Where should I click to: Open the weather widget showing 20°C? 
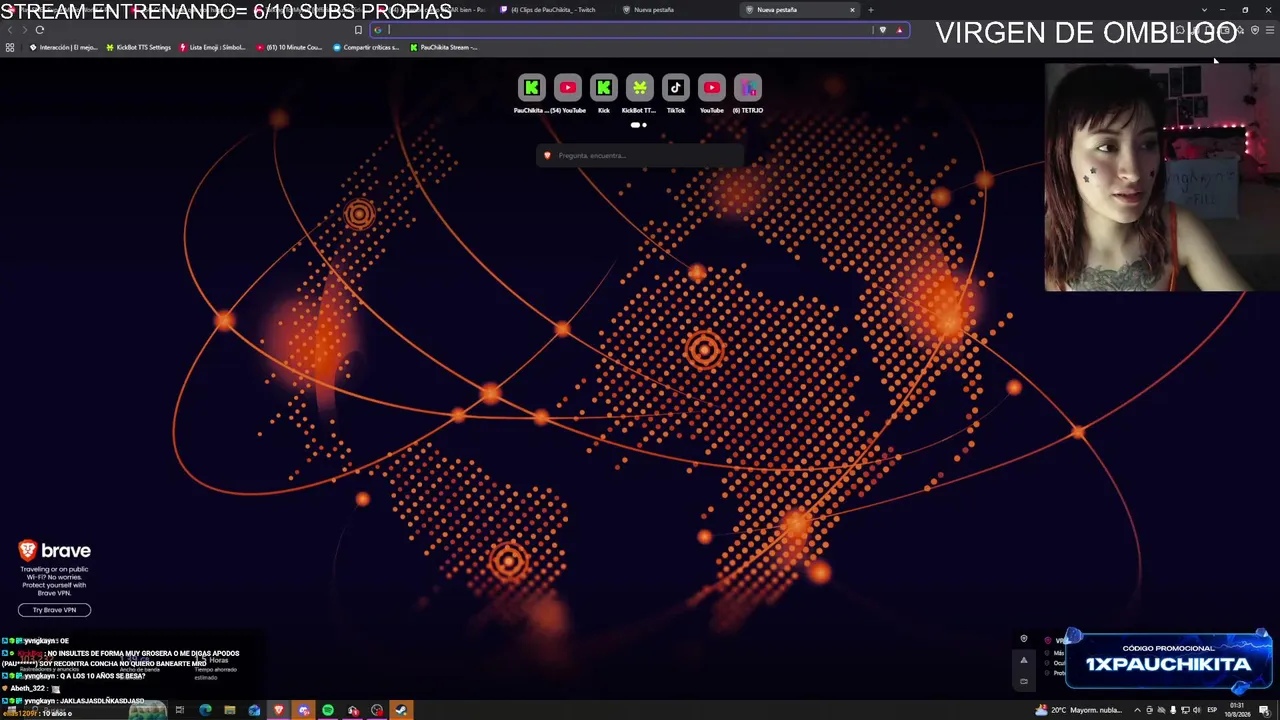point(1081,710)
